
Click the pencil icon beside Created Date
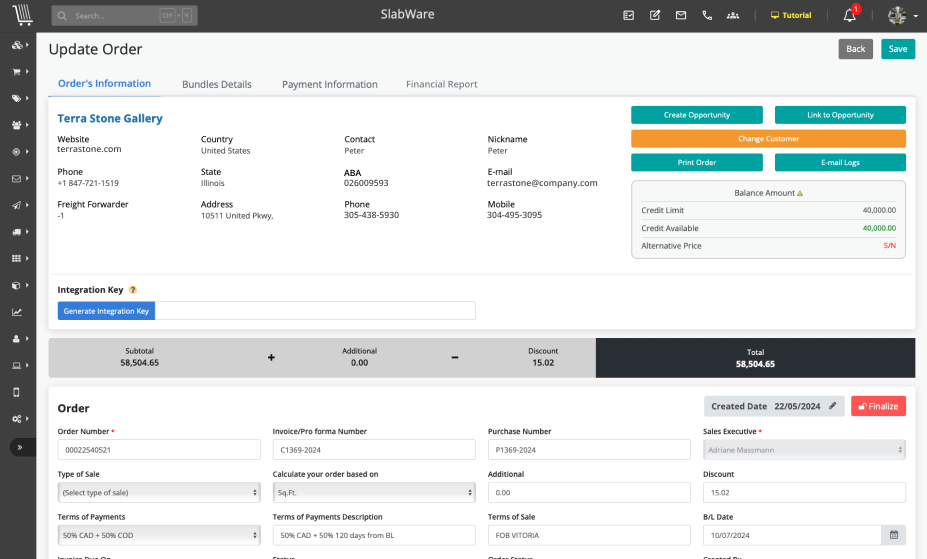[833, 406]
